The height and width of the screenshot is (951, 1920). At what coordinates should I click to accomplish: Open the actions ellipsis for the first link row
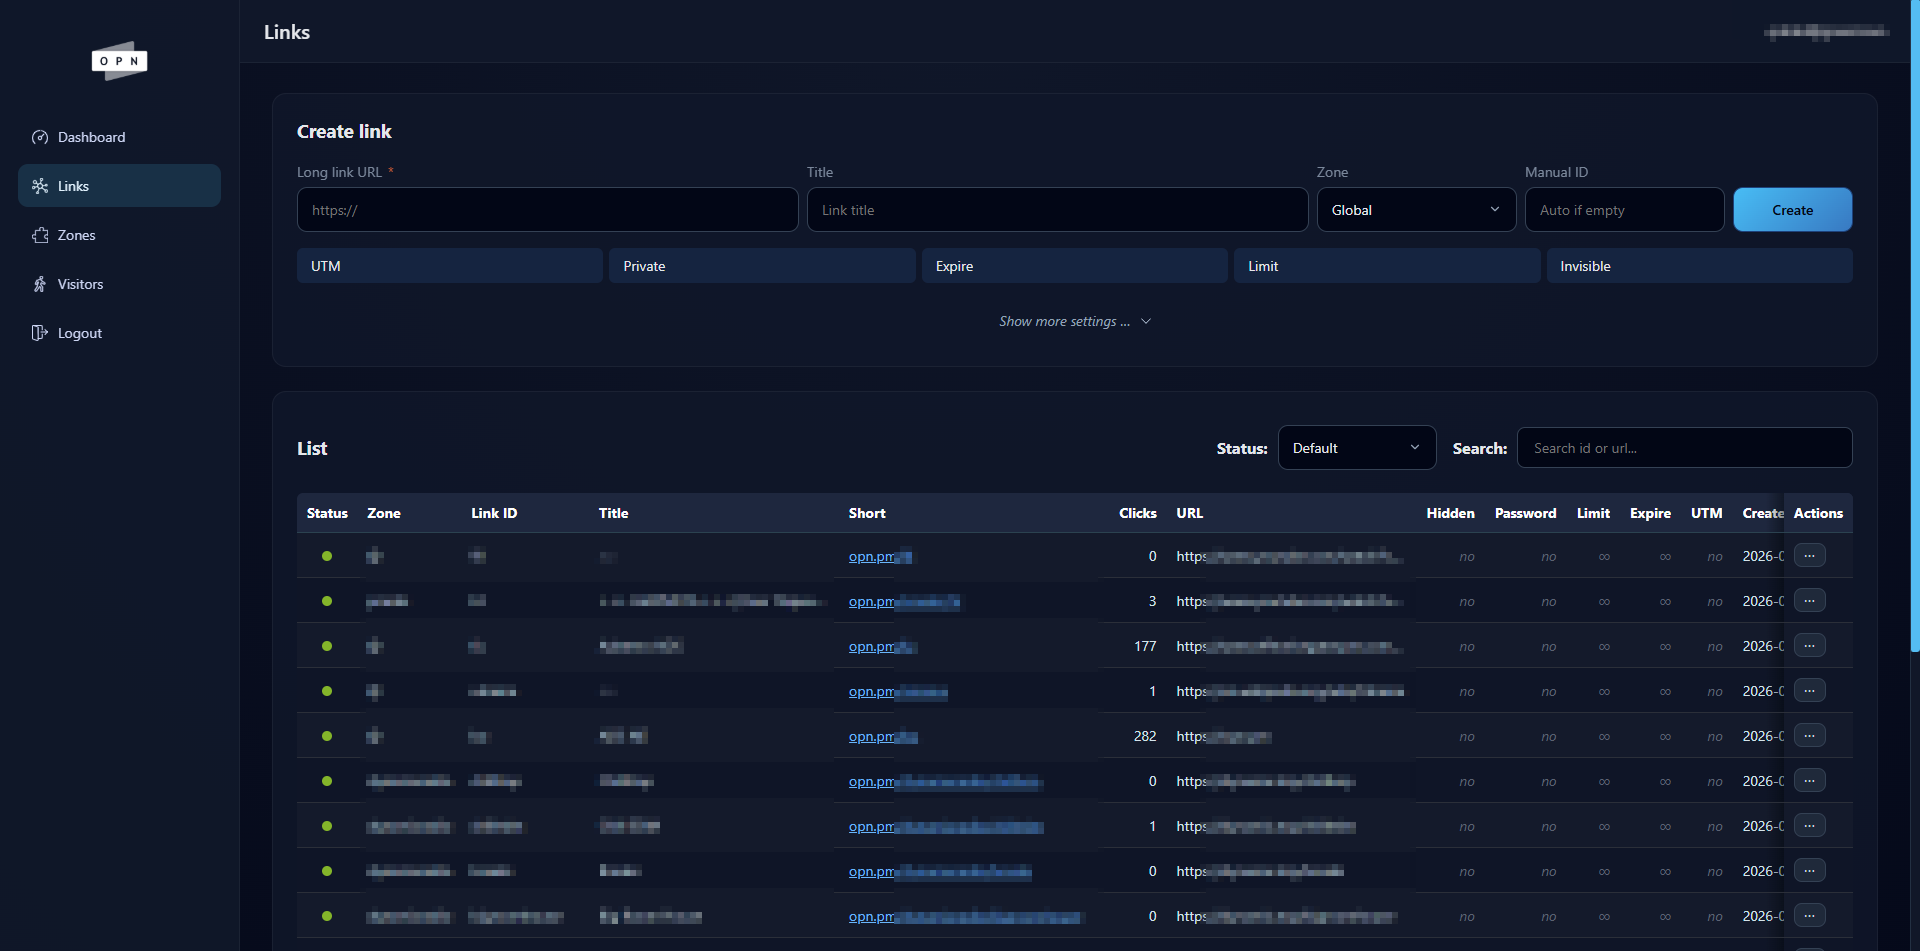1811,555
